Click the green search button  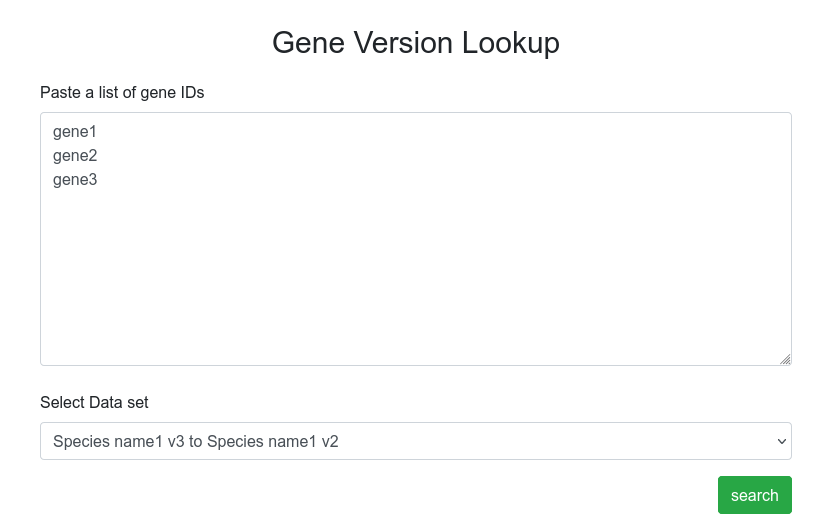coord(755,495)
